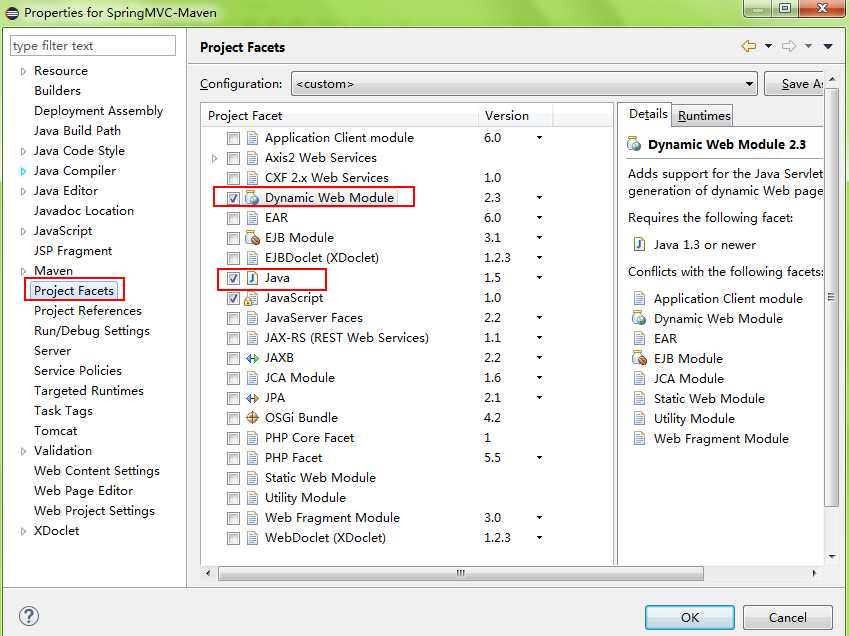The image size is (849, 636).
Task: Open Dynamic Web Module version dropdown
Action: [539, 198]
